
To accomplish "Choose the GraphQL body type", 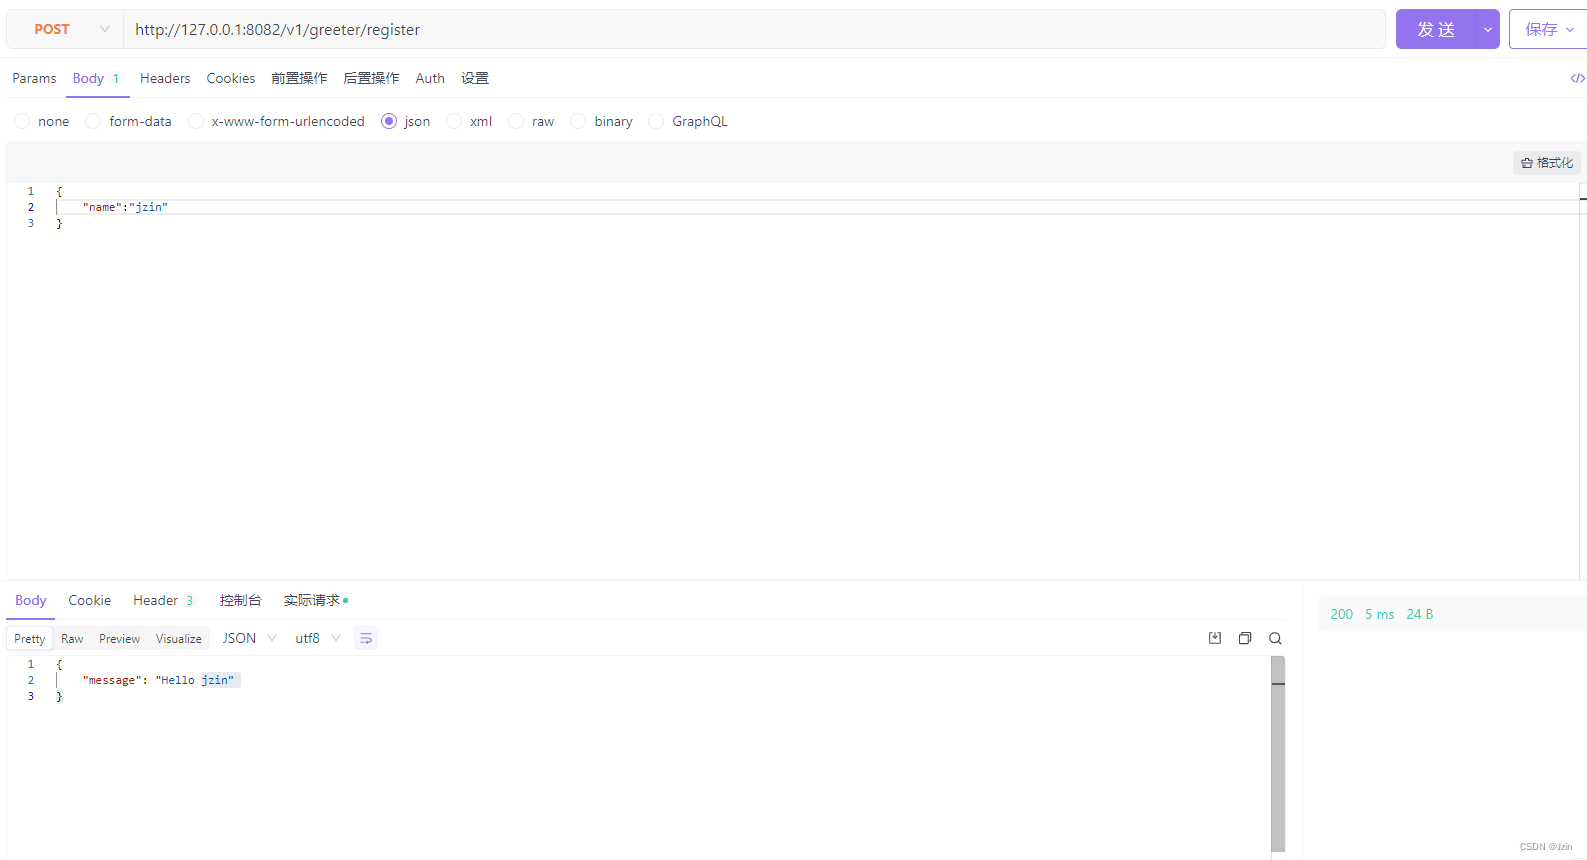I will tap(656, 121).
